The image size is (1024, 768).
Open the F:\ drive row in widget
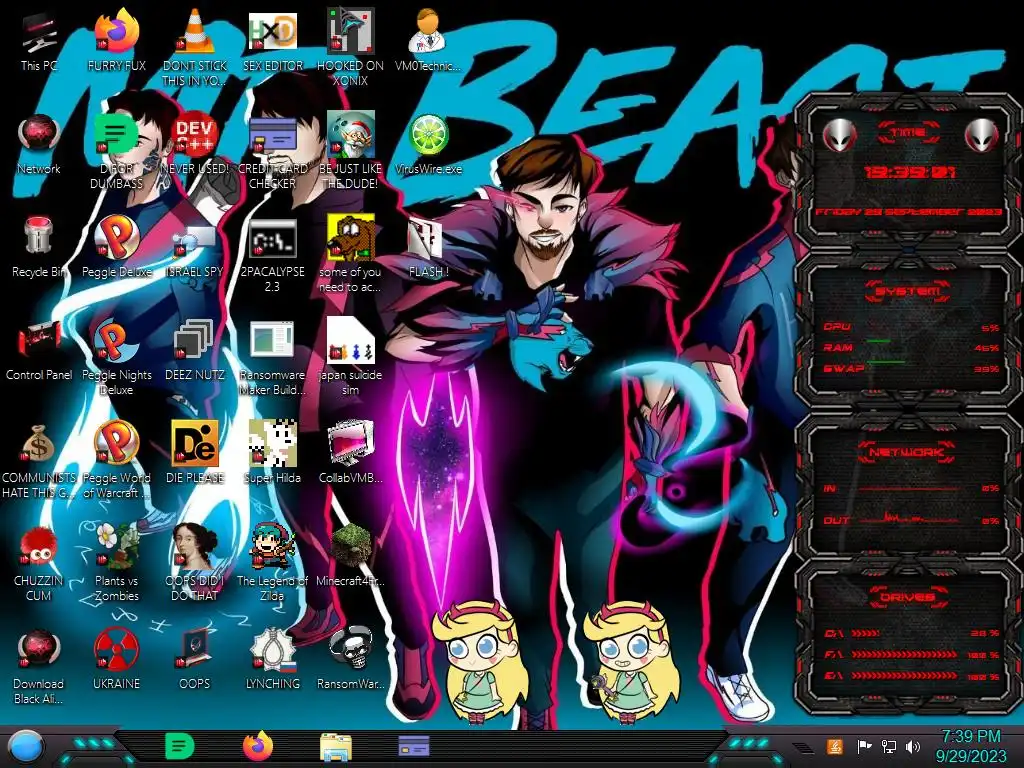coord(912,654)
